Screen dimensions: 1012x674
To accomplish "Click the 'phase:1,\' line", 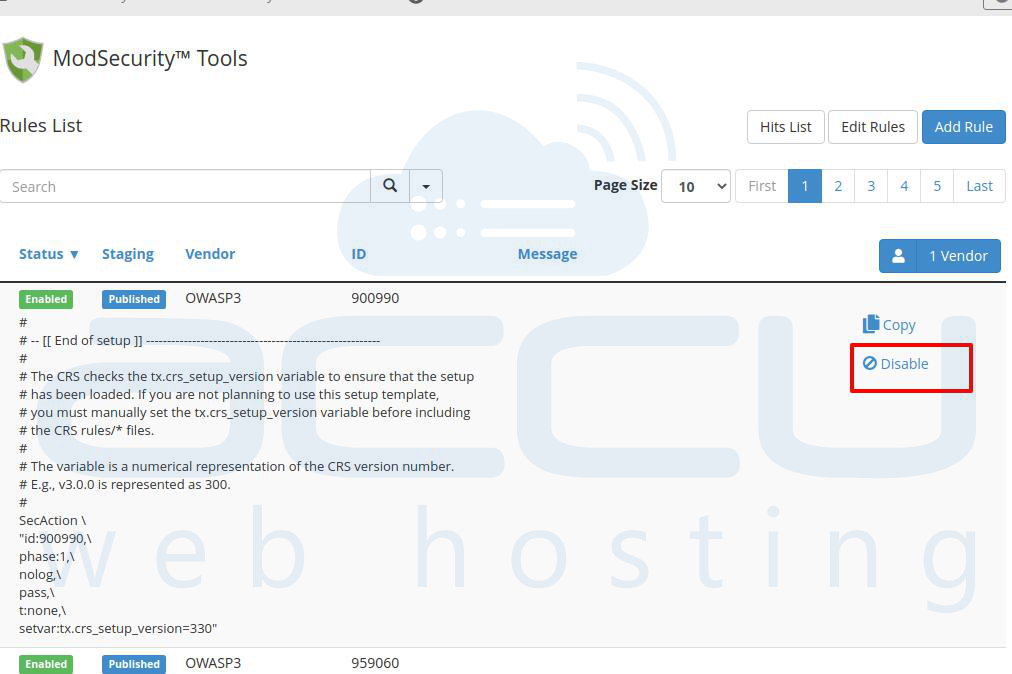I will [x=46, y=557].
